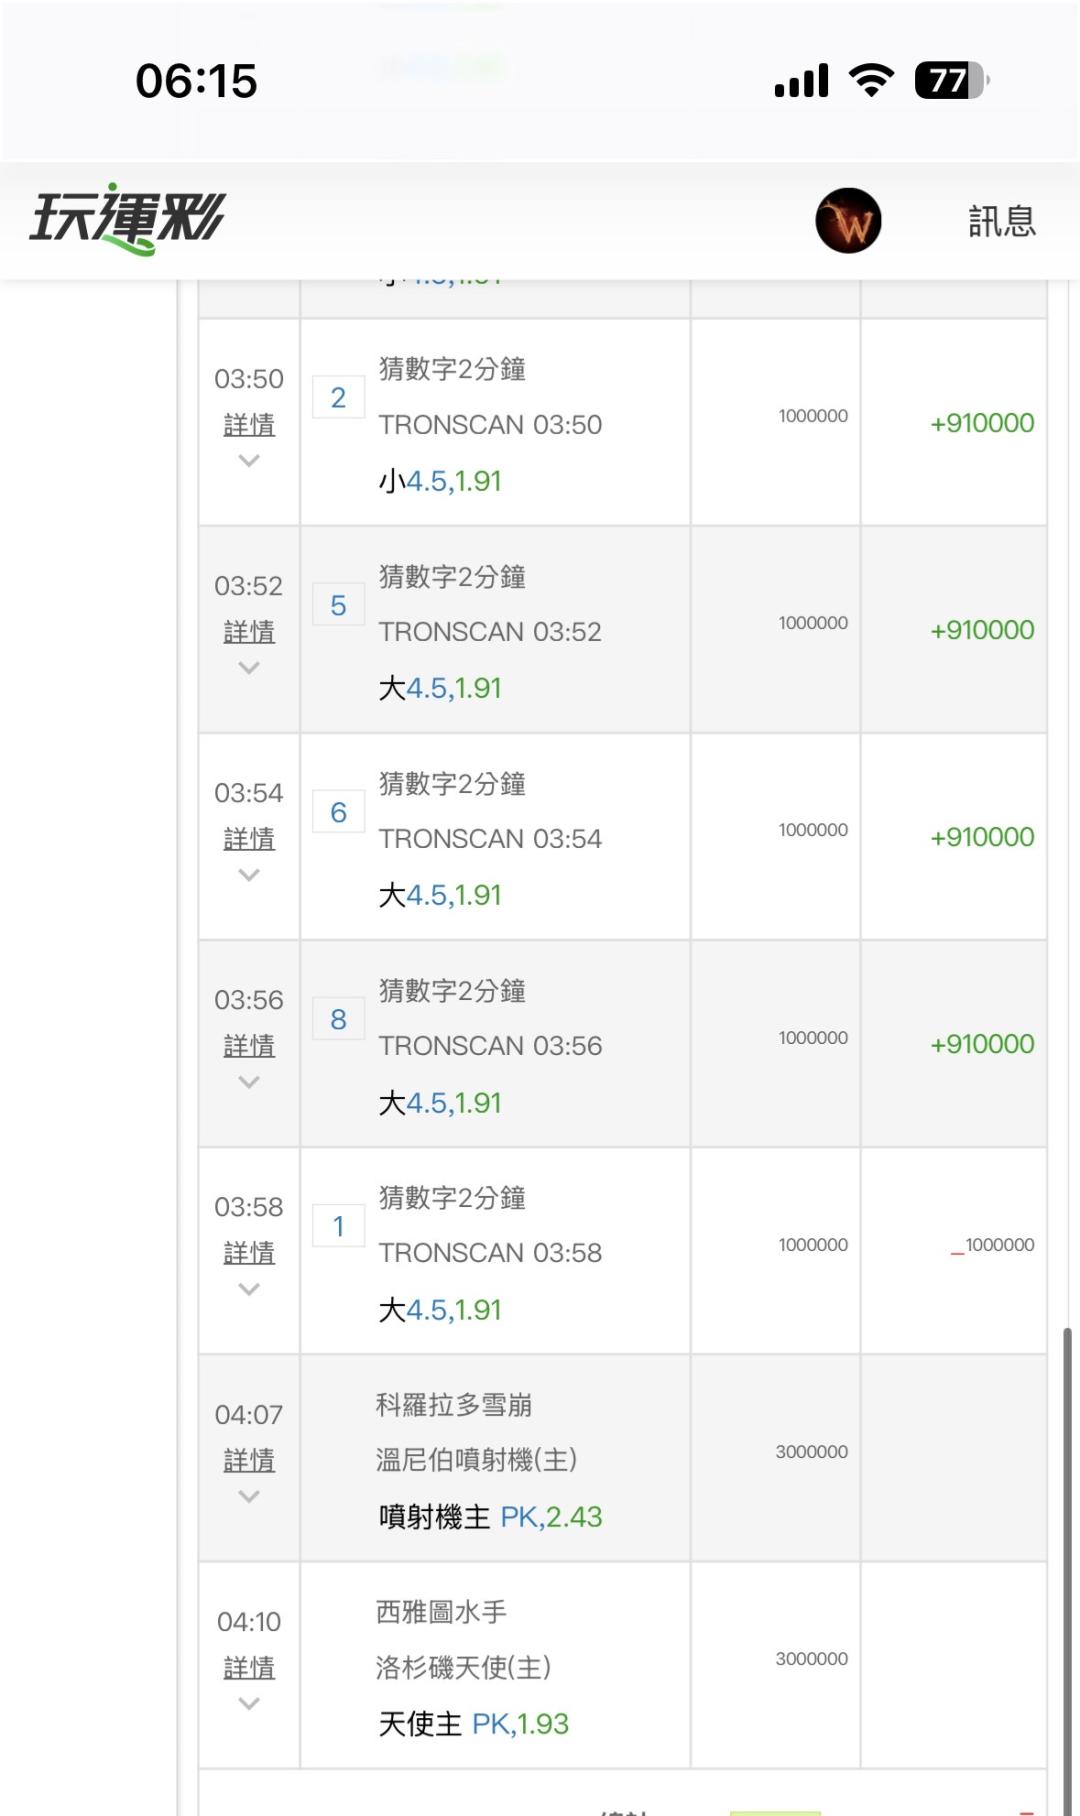The height and width of the screenshot is (1816, 1080).
Task: Open 訊息 messages
Action: click(1001, 221)
